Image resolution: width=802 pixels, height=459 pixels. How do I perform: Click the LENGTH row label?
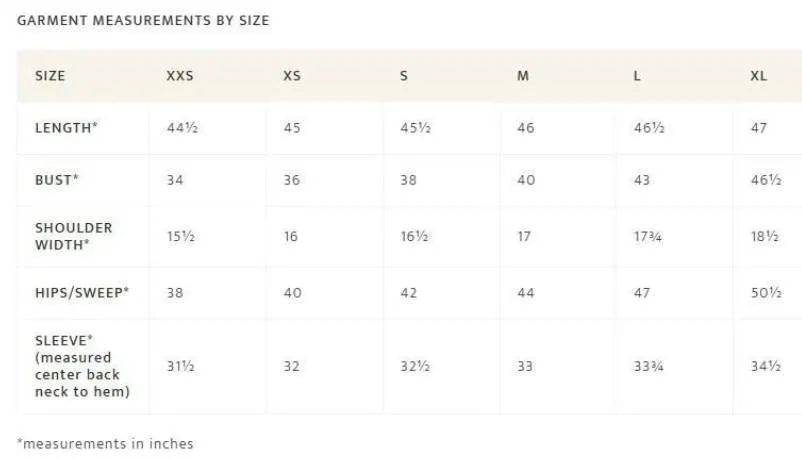[66, 128]
